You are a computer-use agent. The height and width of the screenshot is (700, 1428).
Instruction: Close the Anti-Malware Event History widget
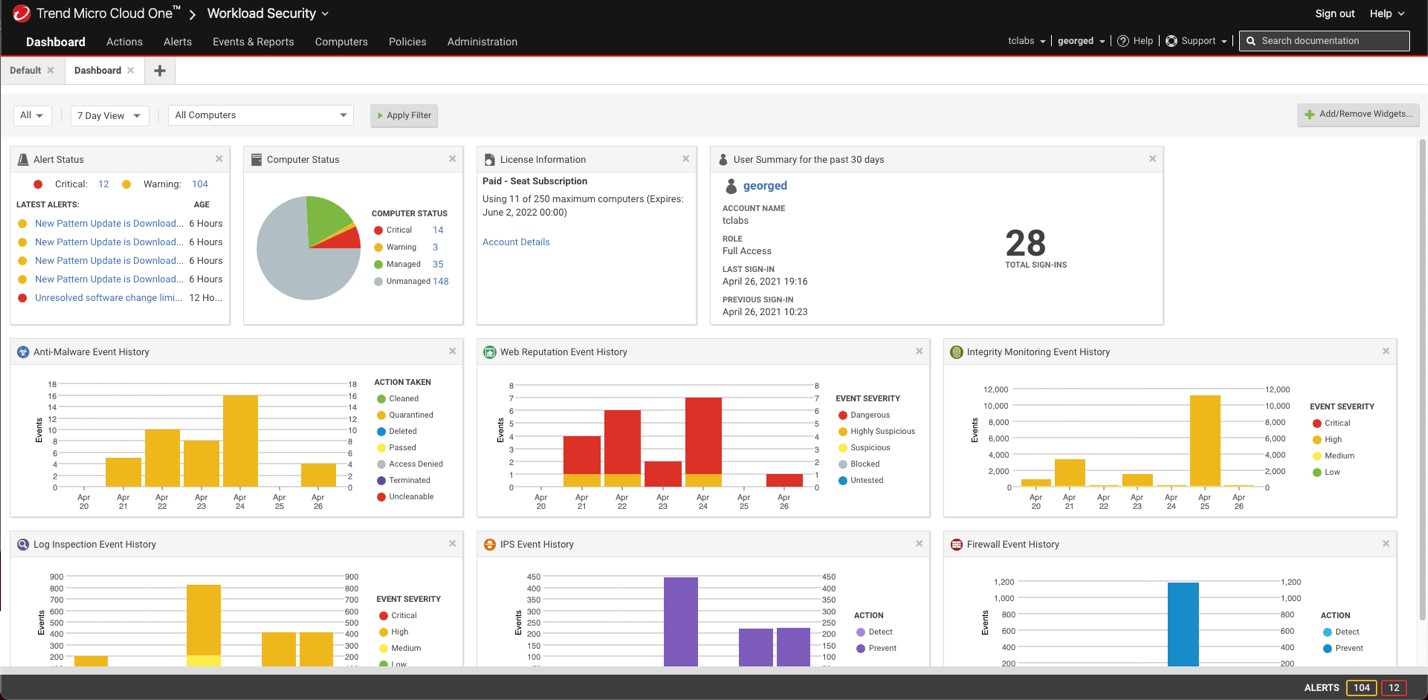click(x=452, y=351)
